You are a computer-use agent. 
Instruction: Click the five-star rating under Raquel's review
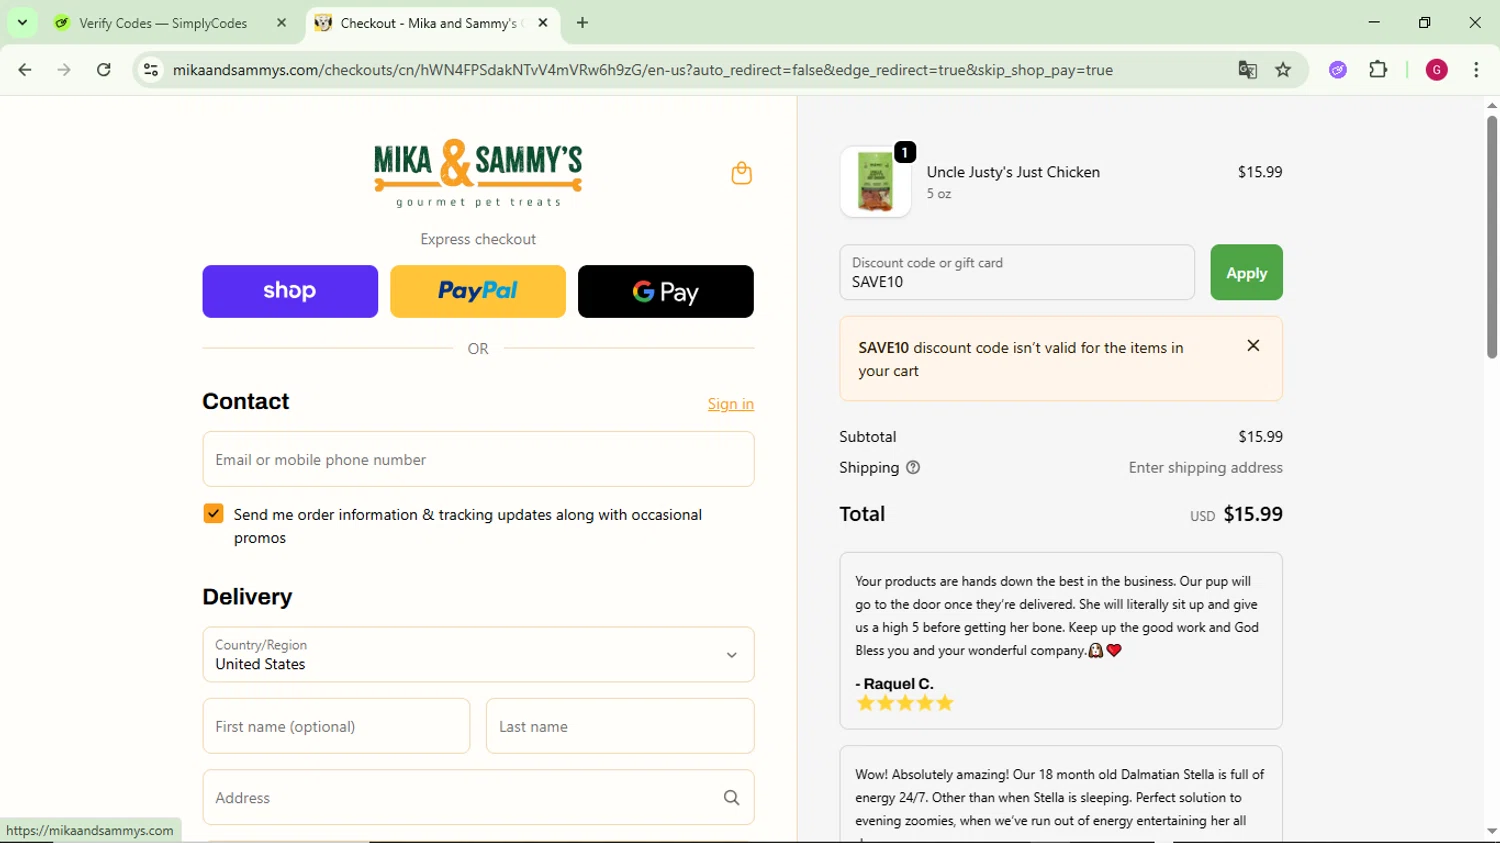(x=905, y=704)
